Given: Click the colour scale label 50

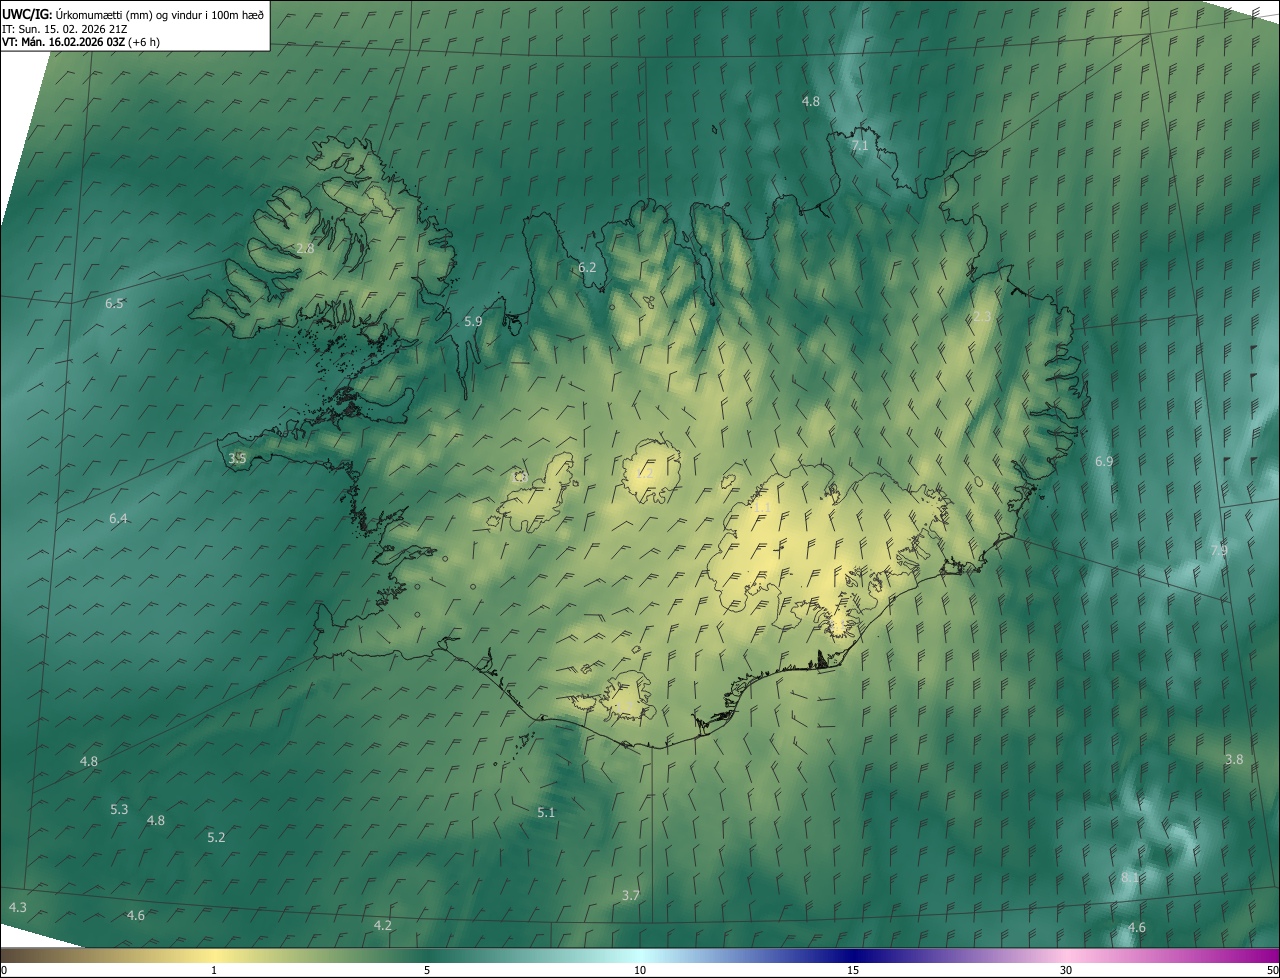Looking at the screenshot, I should (x=1272, y=970).
